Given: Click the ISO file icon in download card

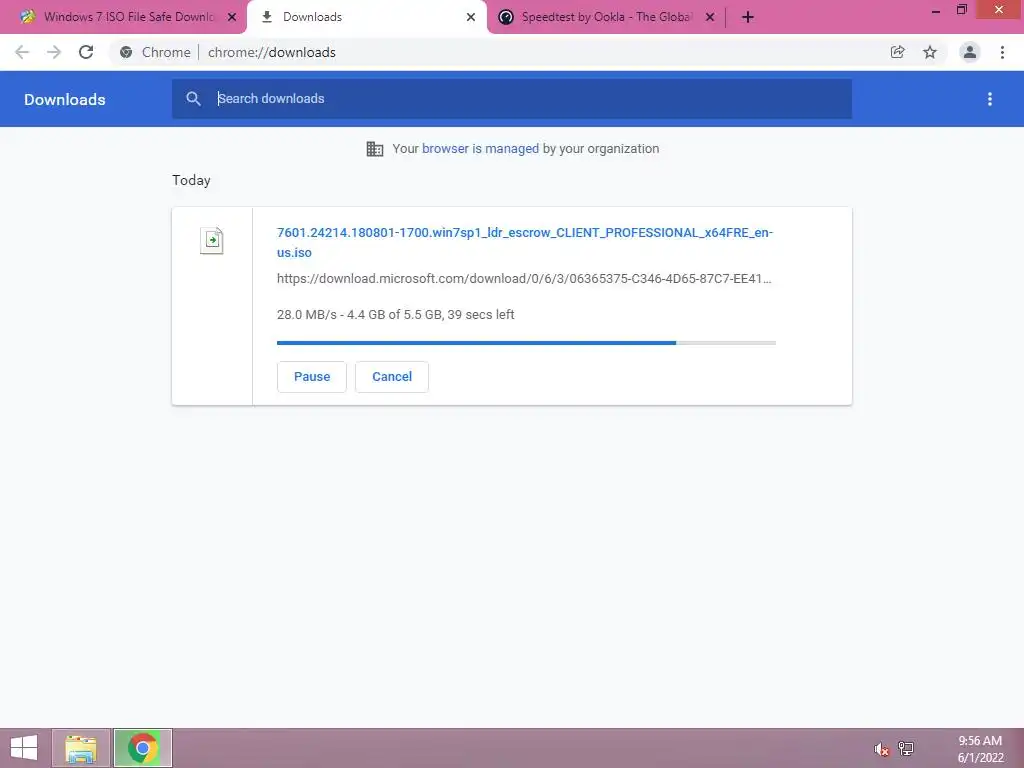Looking at the screenshot, I should tap(212, 240).
